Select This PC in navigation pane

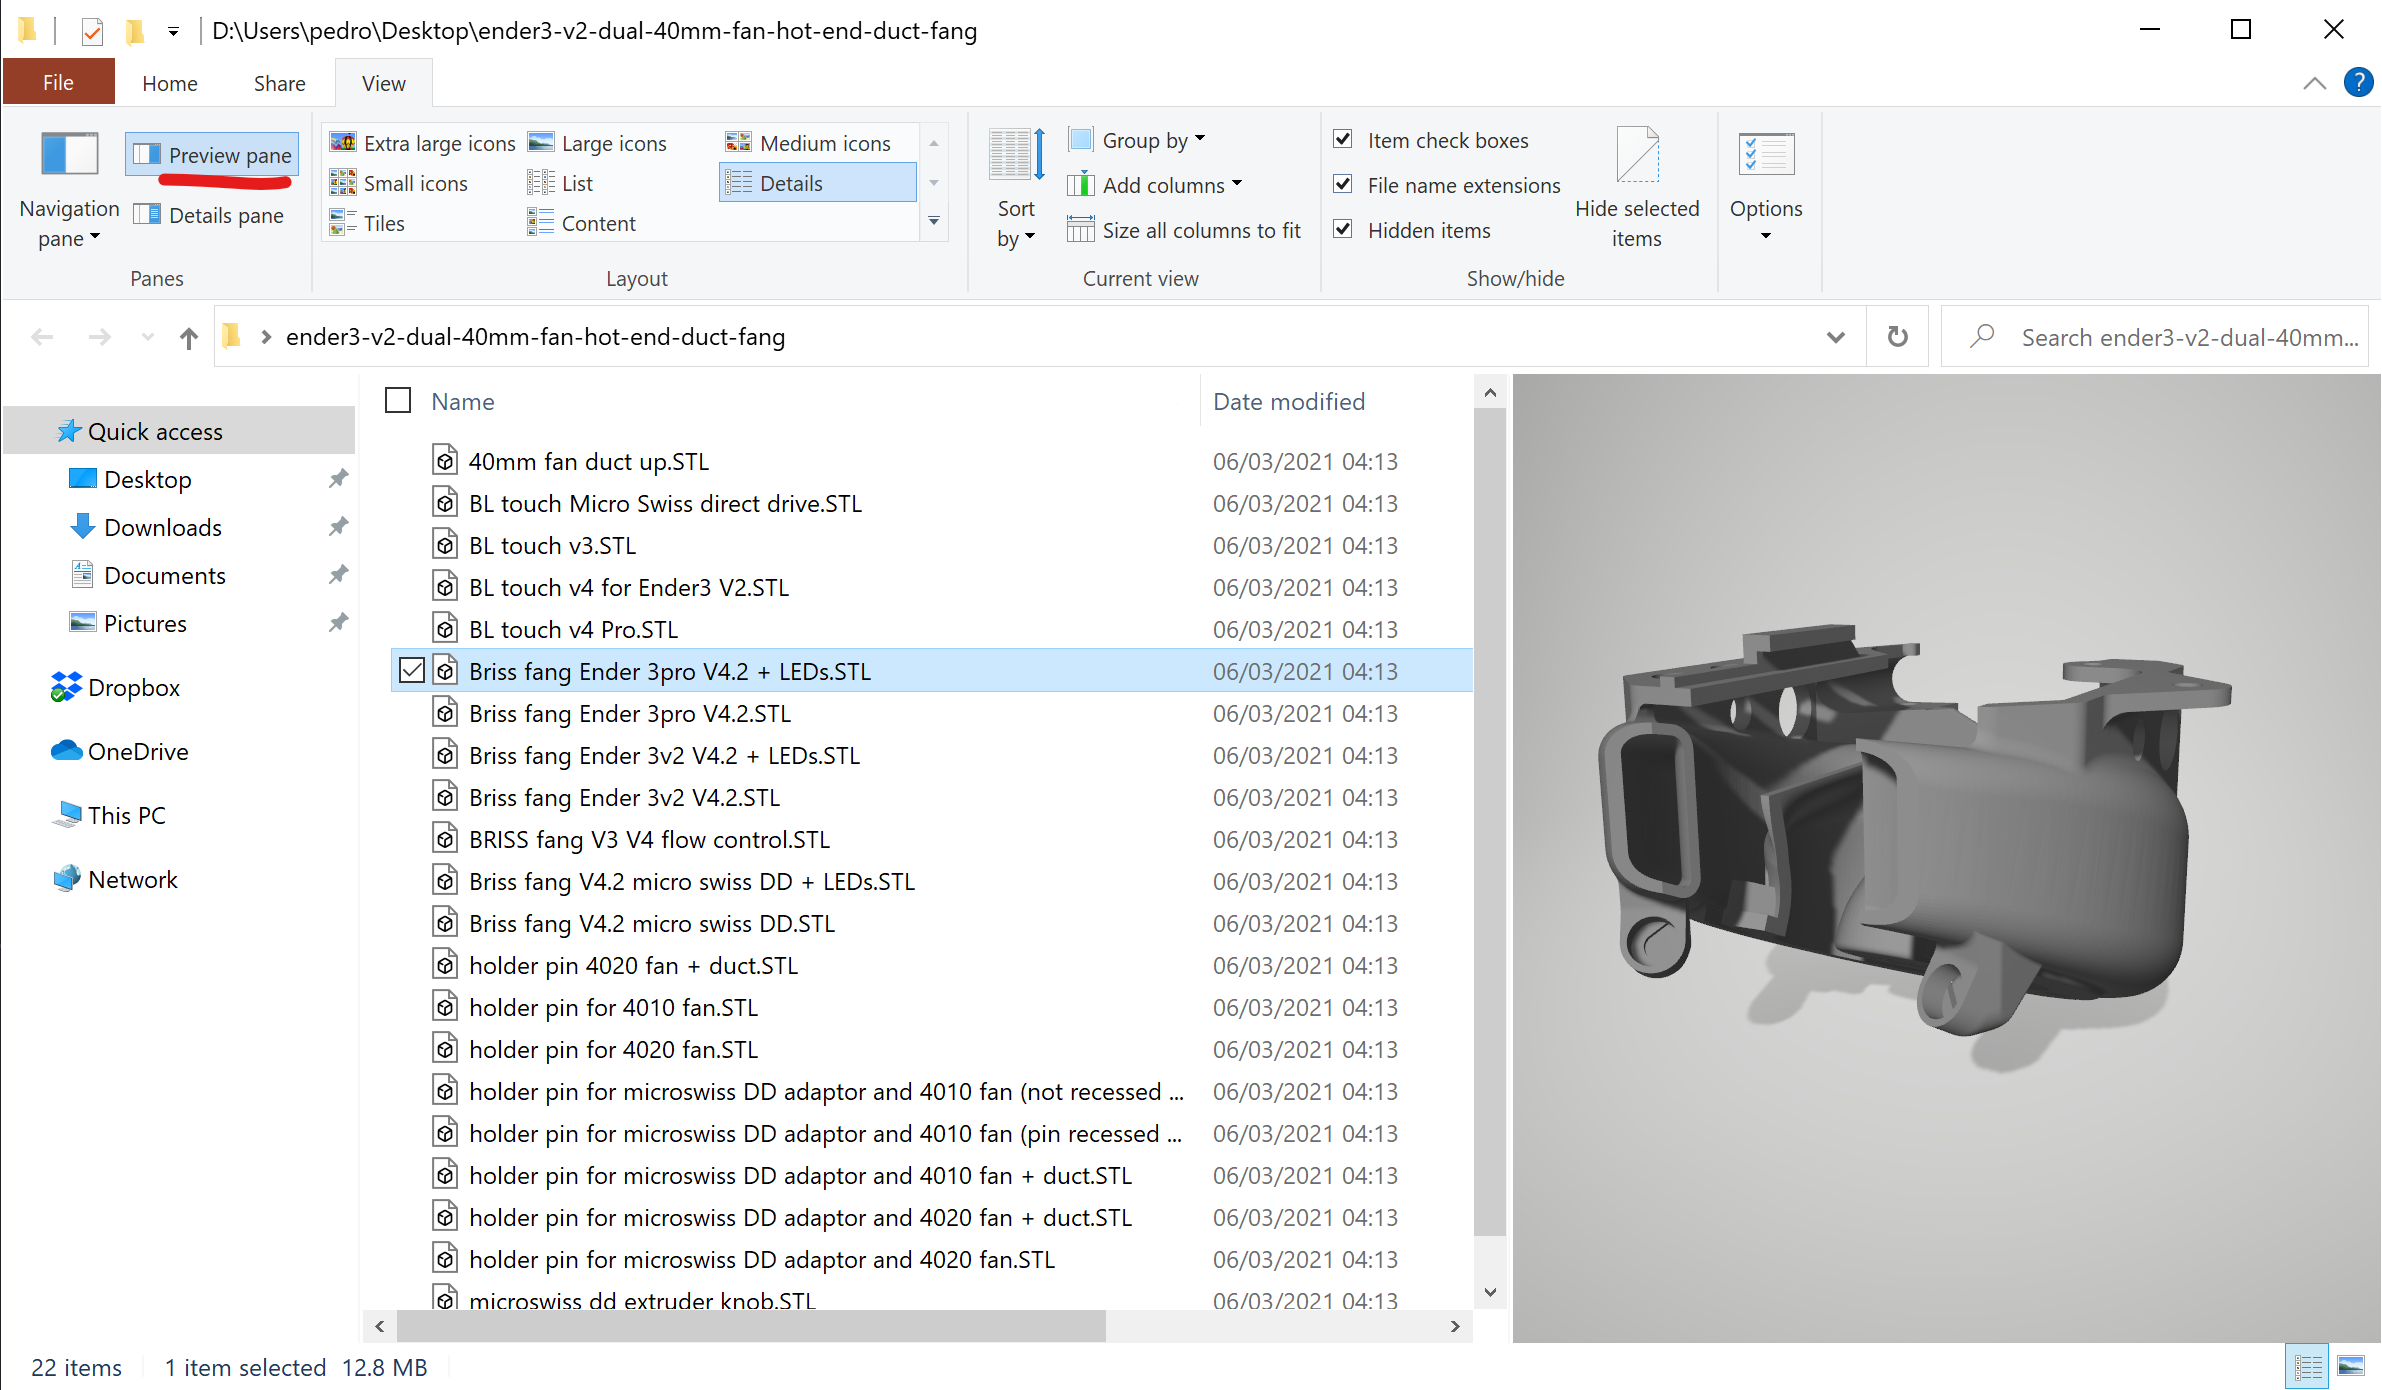pos(127,815)
